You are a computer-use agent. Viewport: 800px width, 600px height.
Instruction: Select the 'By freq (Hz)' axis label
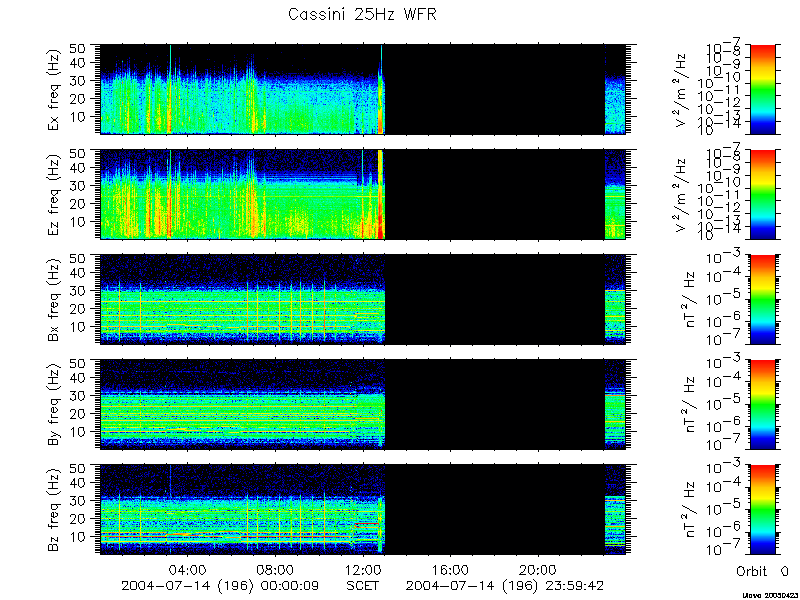point(55,404)
